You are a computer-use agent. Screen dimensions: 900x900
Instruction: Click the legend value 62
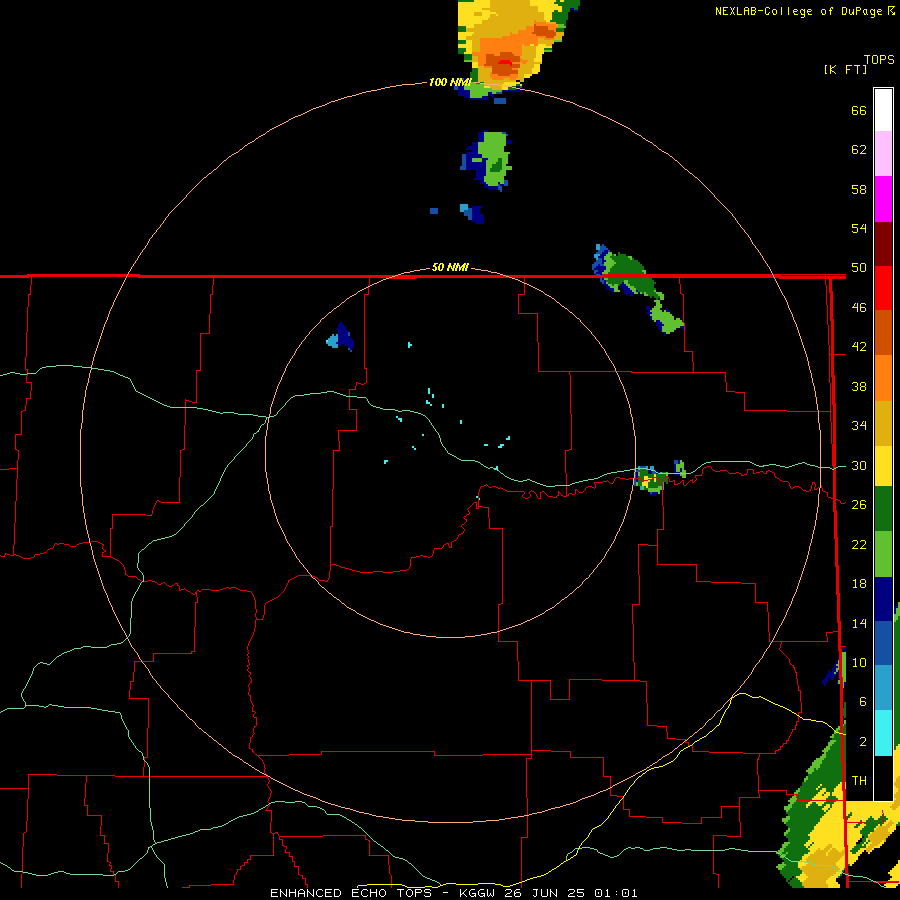coord(859,150)
